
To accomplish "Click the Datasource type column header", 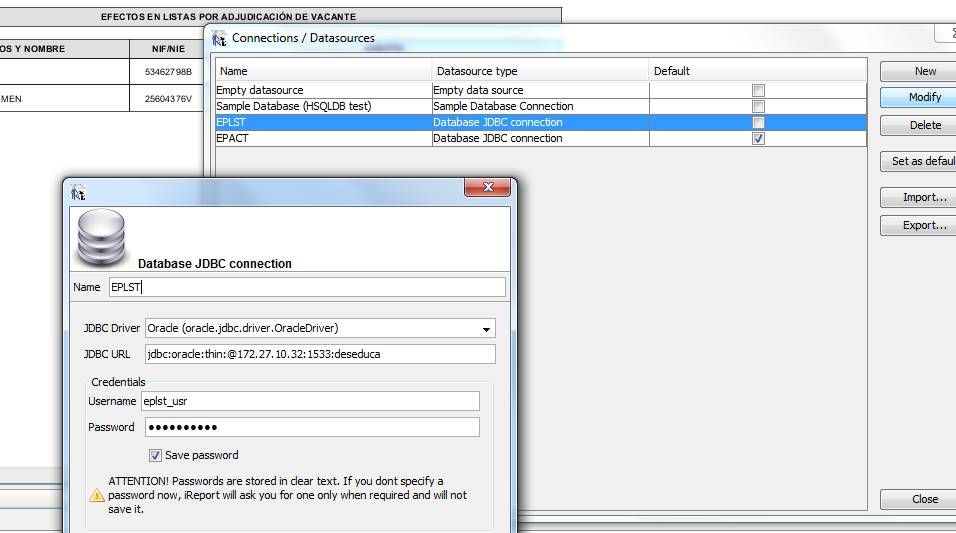I will click(540, 71).
